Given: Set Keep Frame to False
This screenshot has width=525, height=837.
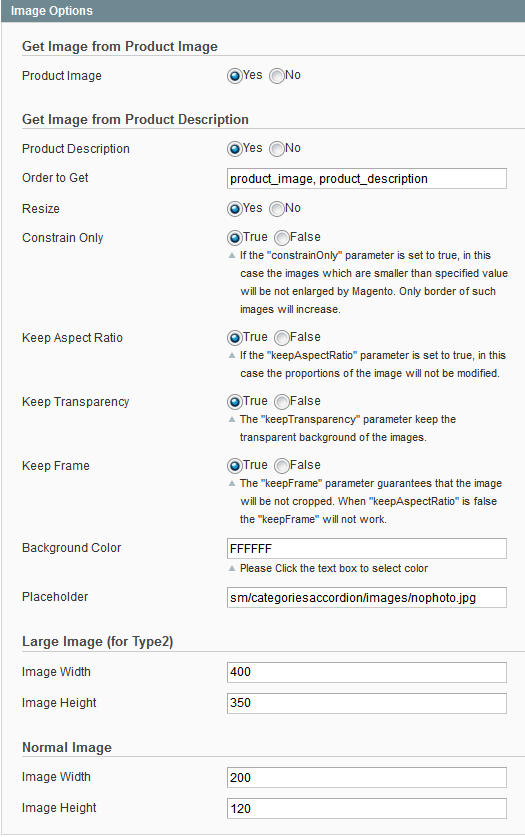Looking at the screenshot, I should pyautogui.click(x=282, y=466).
